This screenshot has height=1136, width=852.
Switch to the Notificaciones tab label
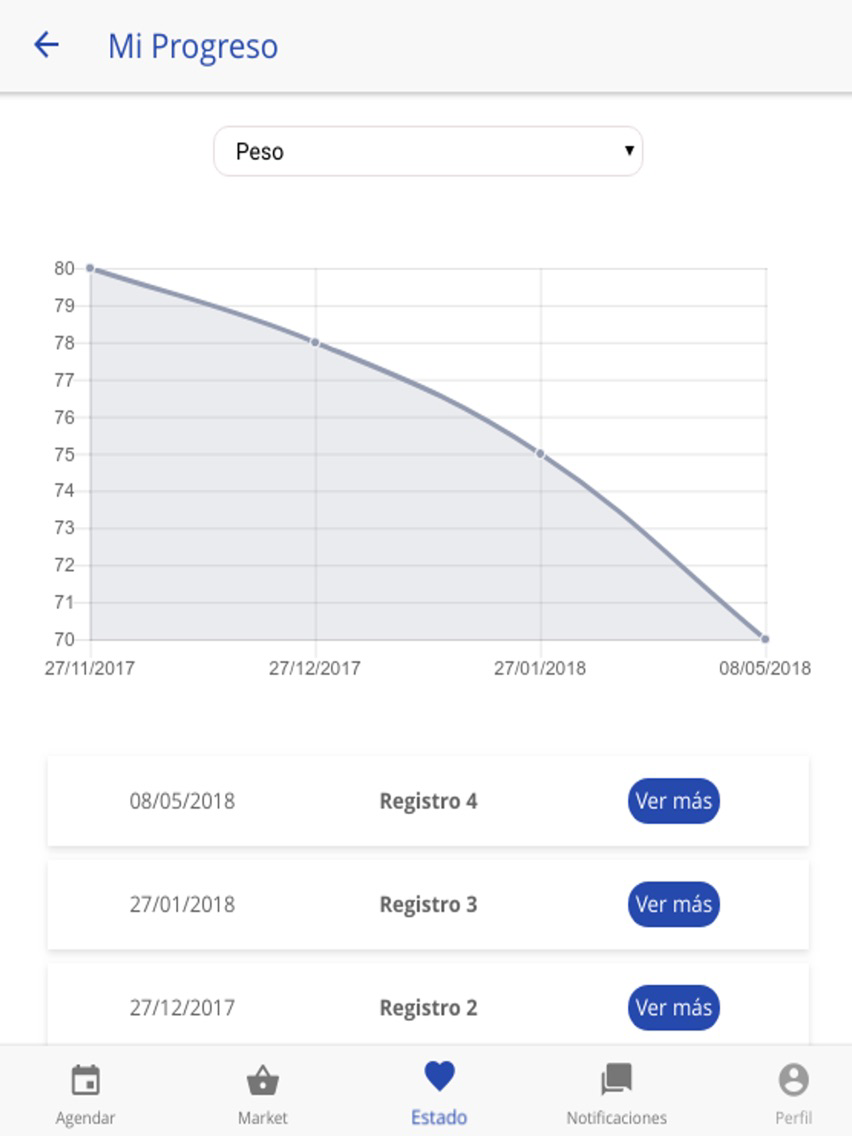coord(617,1118)
